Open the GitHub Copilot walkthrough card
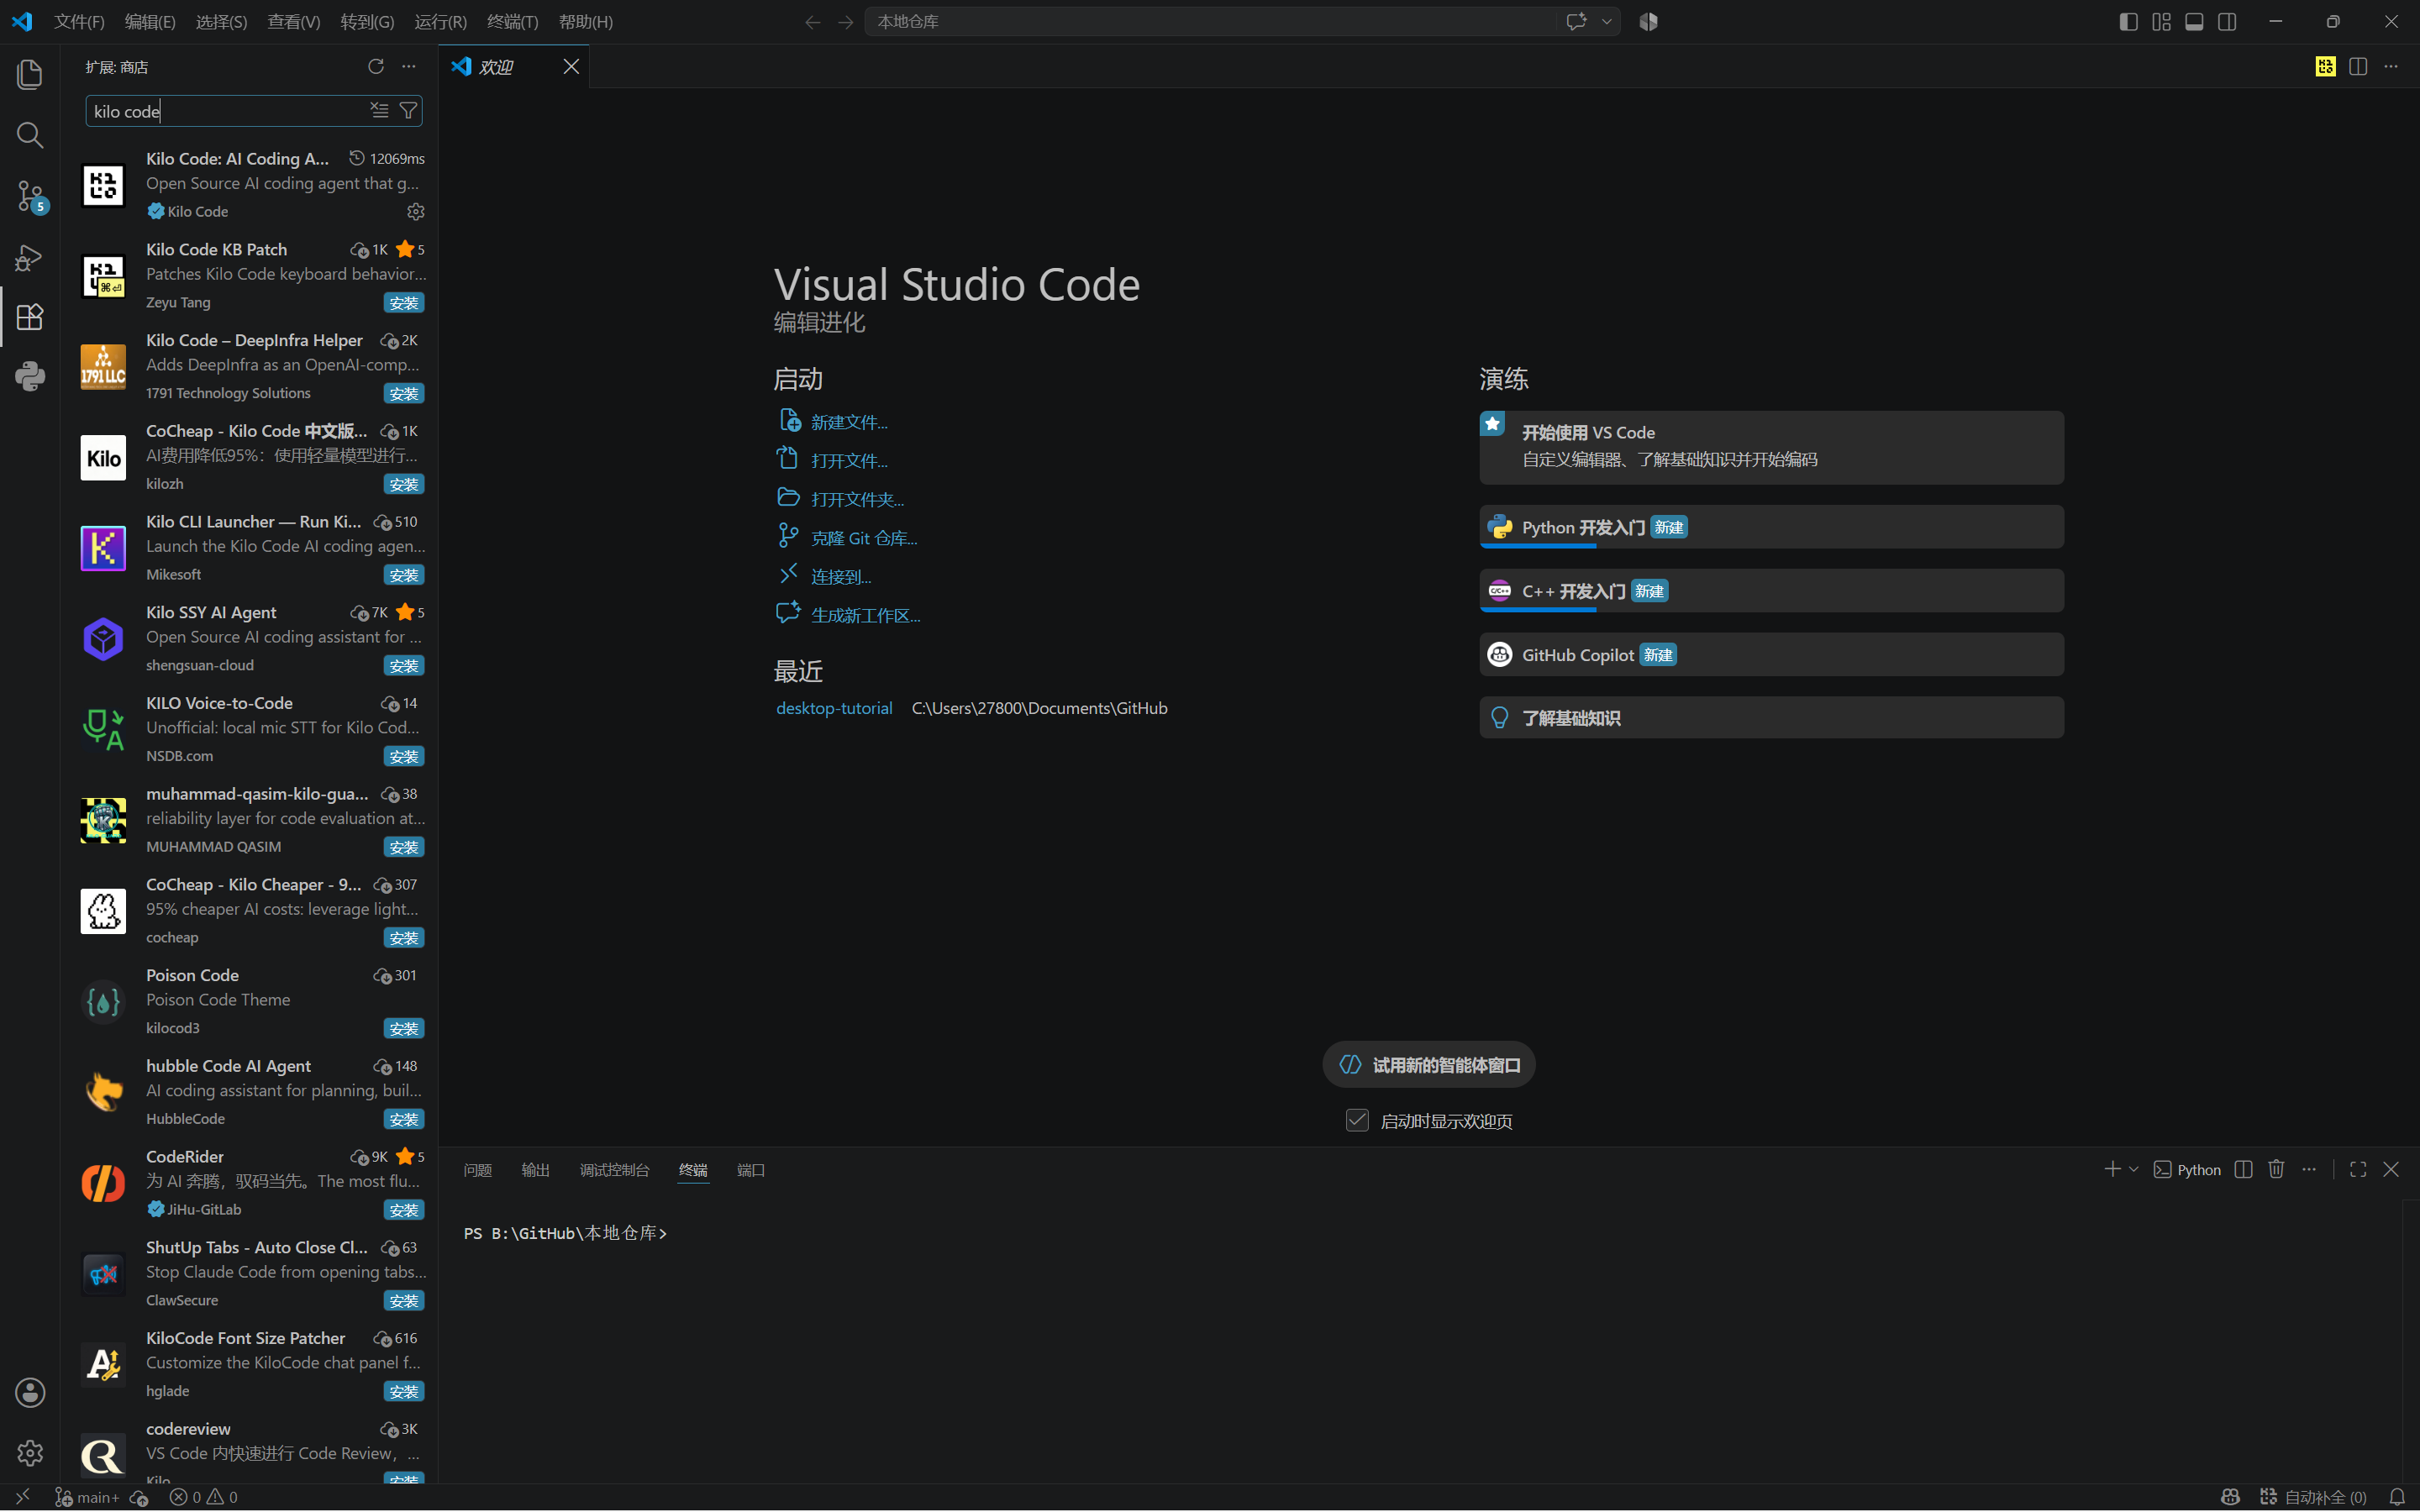Screen dimensions: 2420x1512 [1771, 655]
